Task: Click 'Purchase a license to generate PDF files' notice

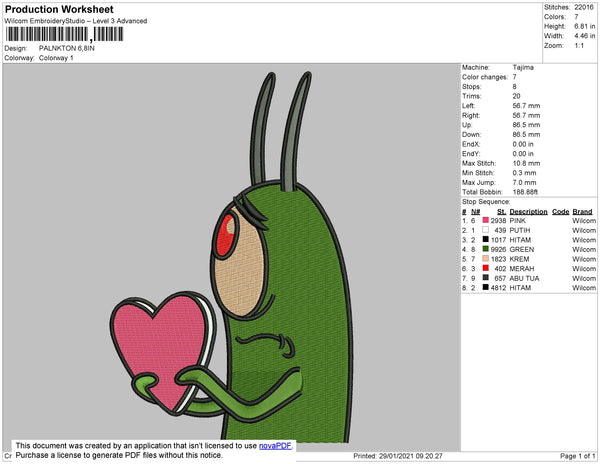Action: [x=119, y=455]
